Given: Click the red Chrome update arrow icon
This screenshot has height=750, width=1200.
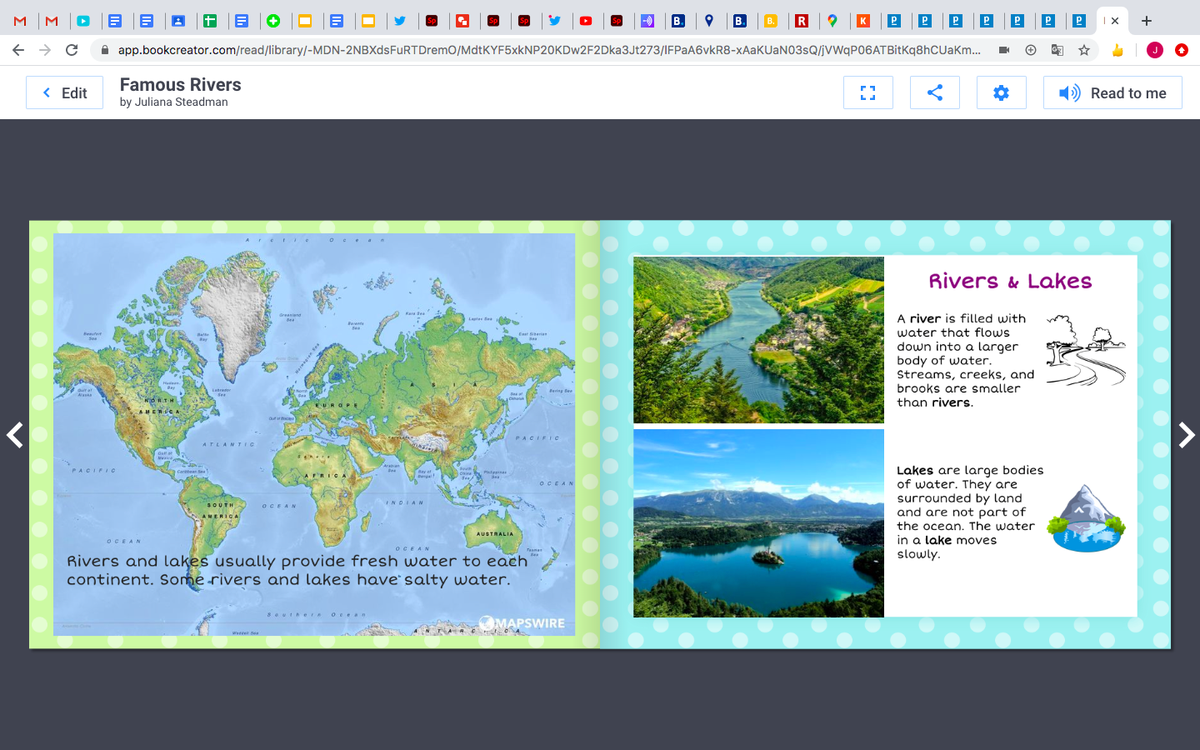Looking at the screenshot, I should [x=1181, y=50].
